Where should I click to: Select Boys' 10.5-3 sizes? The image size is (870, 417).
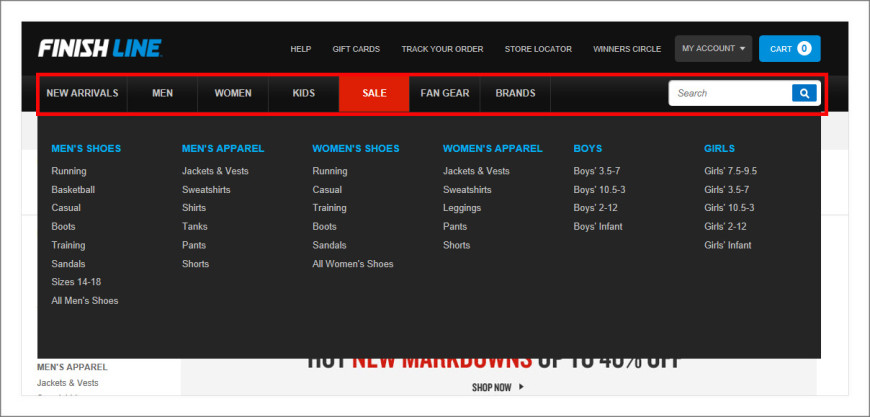[600, 190]
